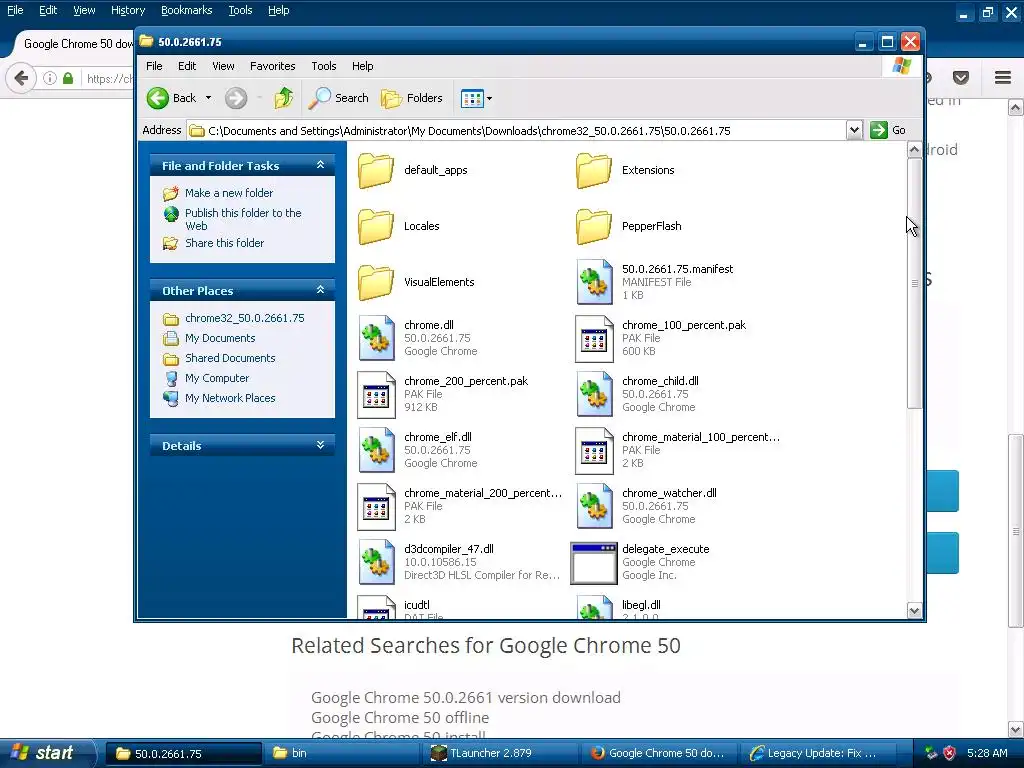Screen dimensions: 1024x768
Task: Select the PepperFlash folder icon
Action: 594,227
